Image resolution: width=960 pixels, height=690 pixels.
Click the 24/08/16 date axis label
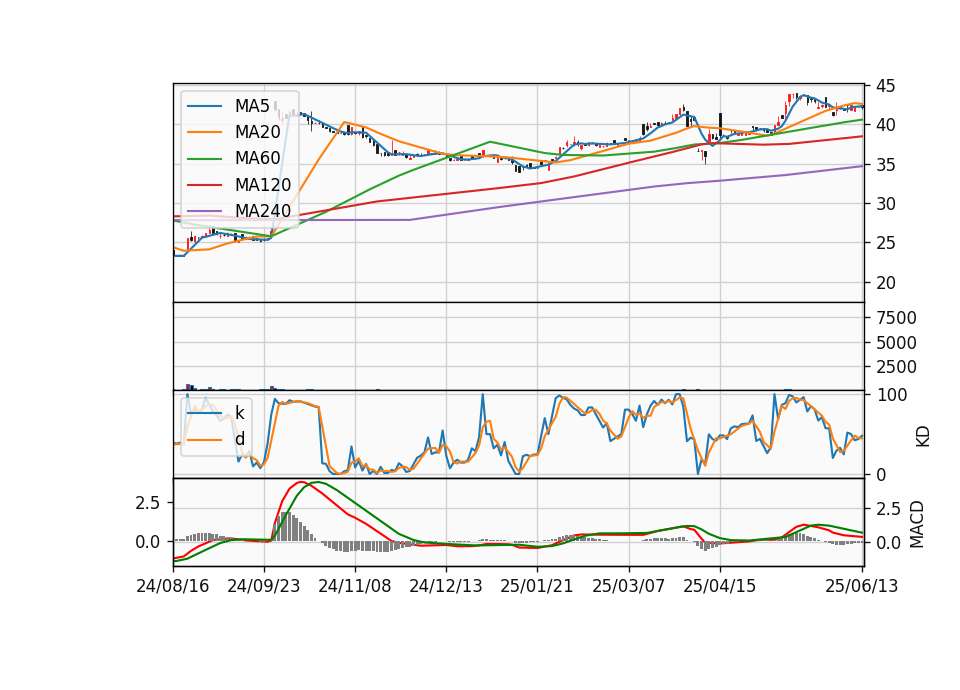coord(173,586)
